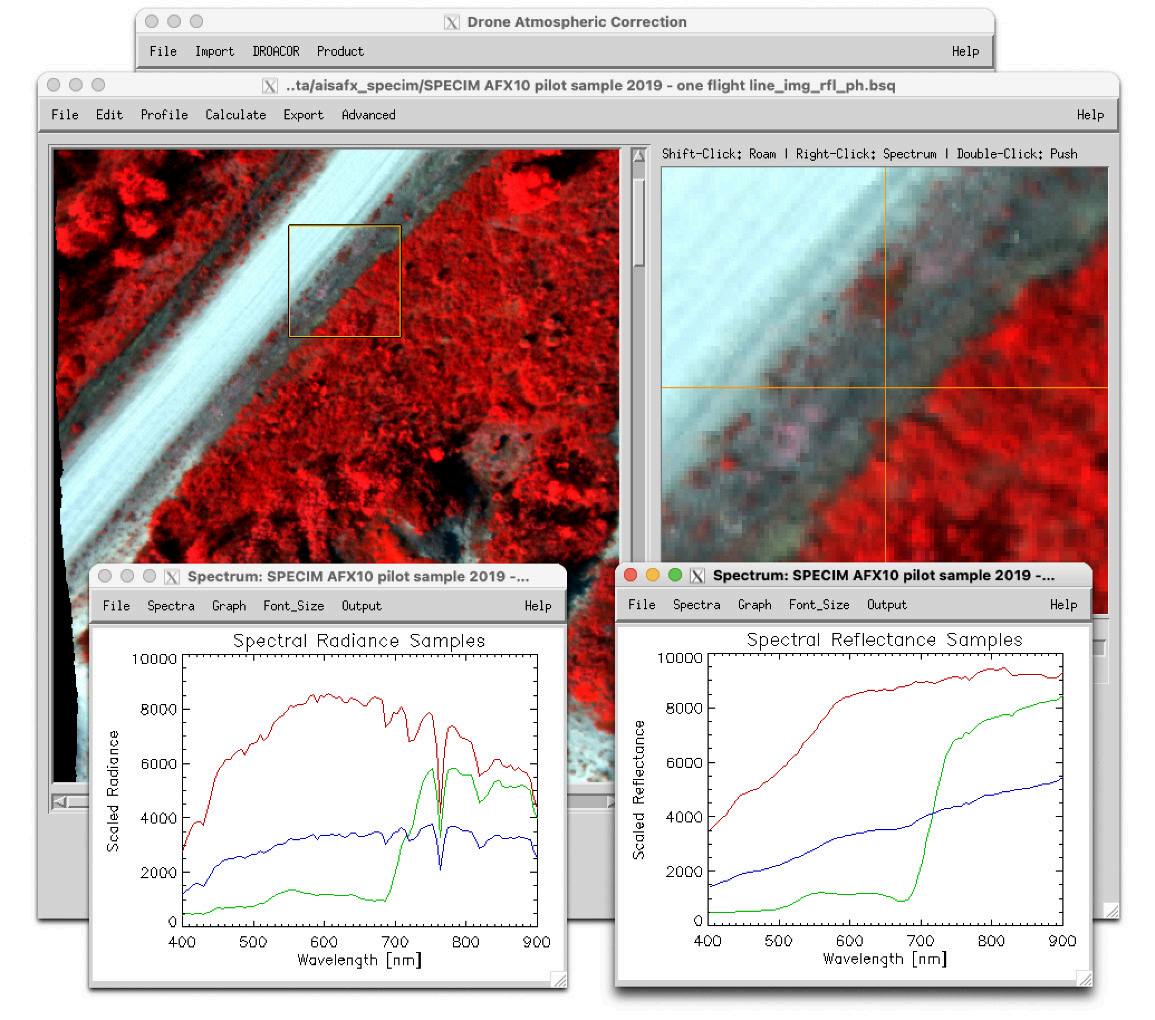Click resize grip of Spectral Reflectance window

[x=1083, y=977]
